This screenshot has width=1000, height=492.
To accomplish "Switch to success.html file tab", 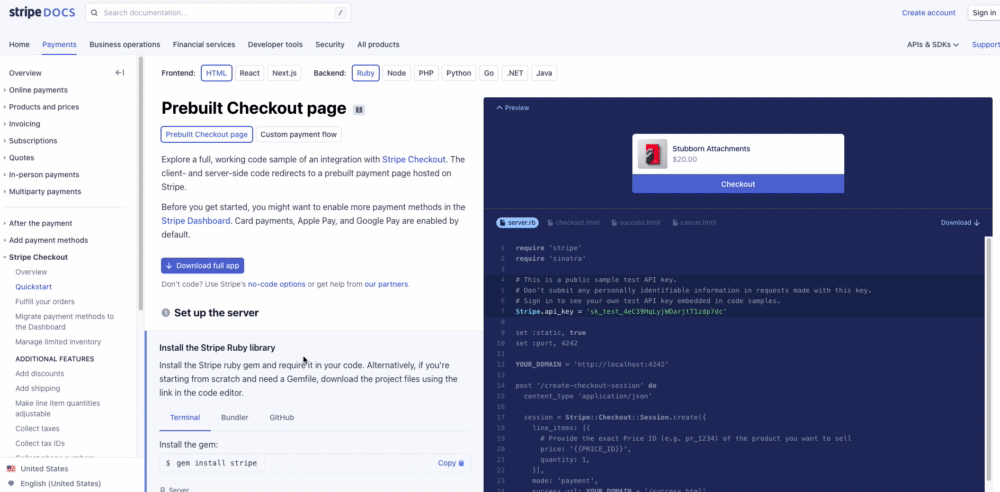I will pos(635,223).
